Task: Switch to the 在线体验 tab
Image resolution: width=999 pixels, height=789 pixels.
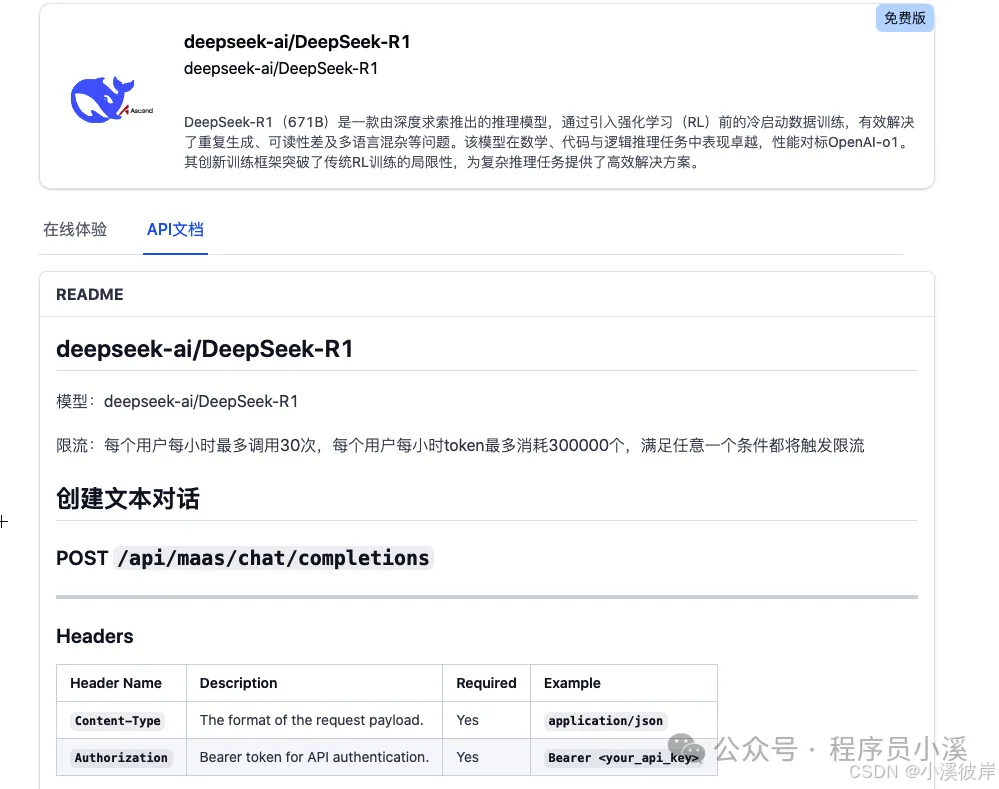Action: coord(75,229)
